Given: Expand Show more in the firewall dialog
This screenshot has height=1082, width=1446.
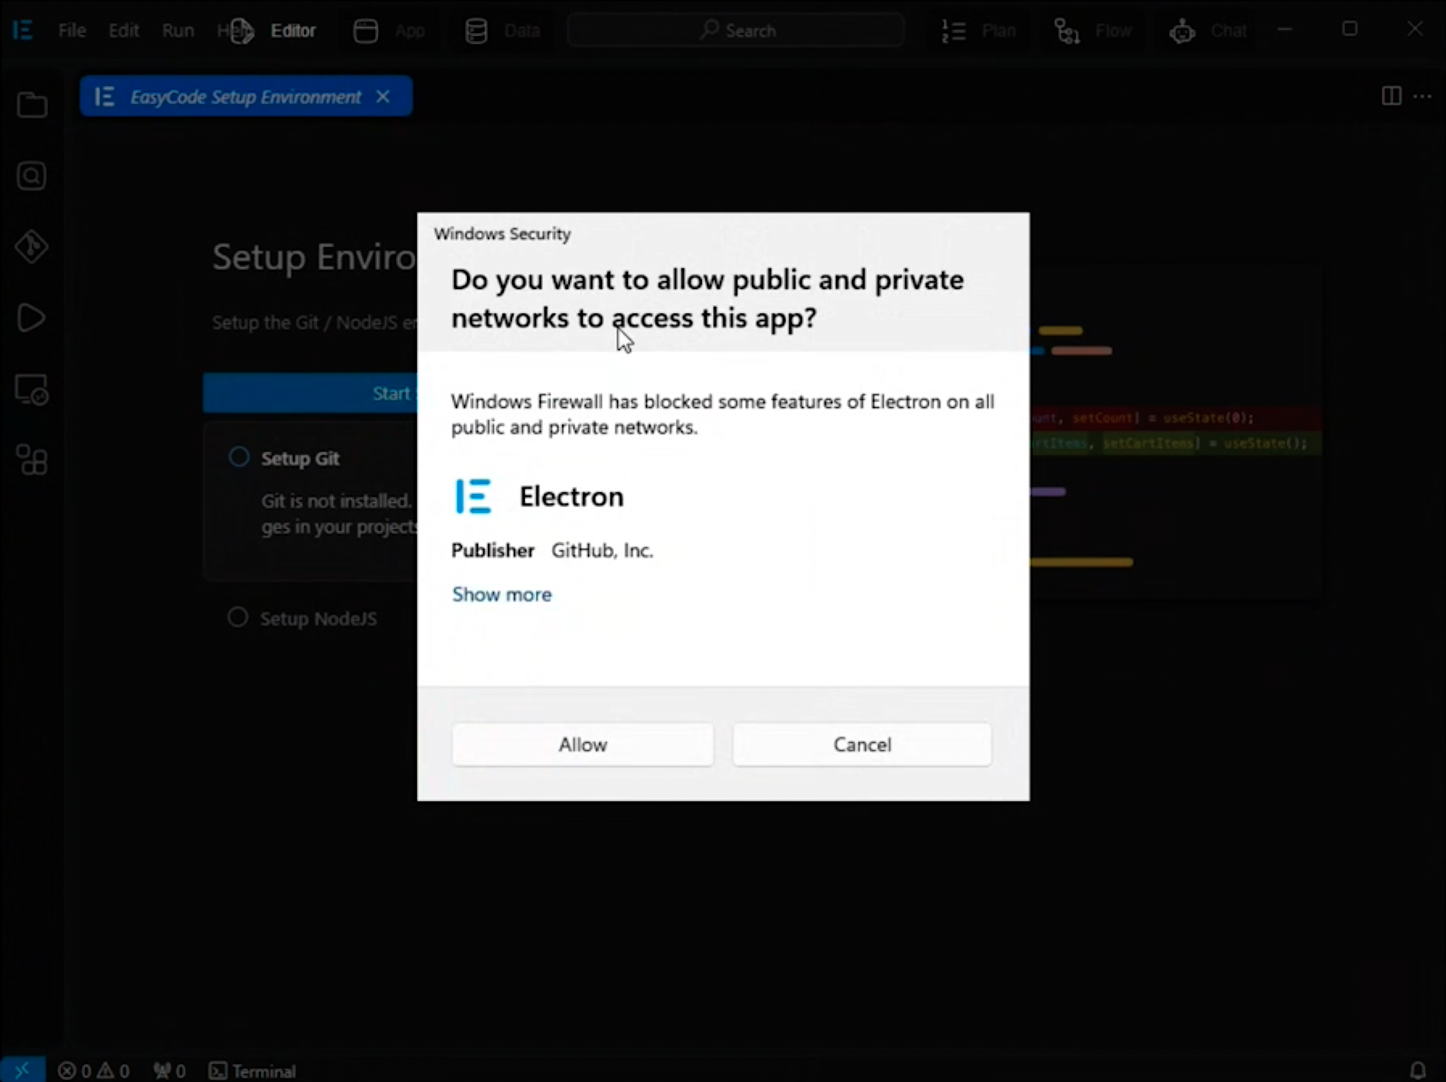Looking at the screenshot, I should pos(502,594).
